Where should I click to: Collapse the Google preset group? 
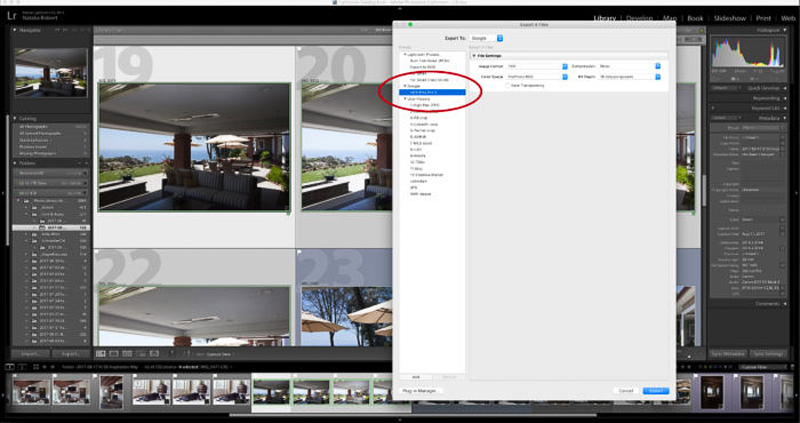pos(404,86)
